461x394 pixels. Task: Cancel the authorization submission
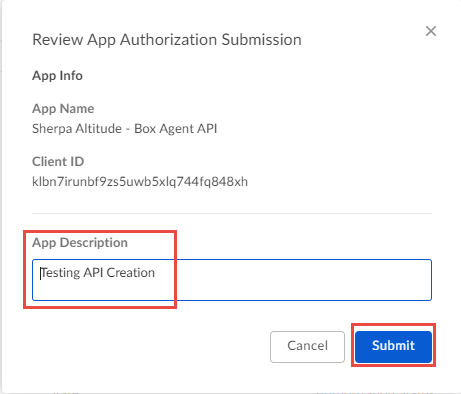point(307,346)
